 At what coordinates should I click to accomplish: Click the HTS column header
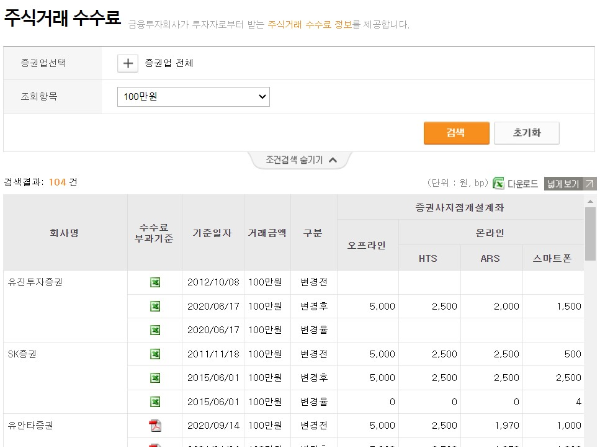428,259
